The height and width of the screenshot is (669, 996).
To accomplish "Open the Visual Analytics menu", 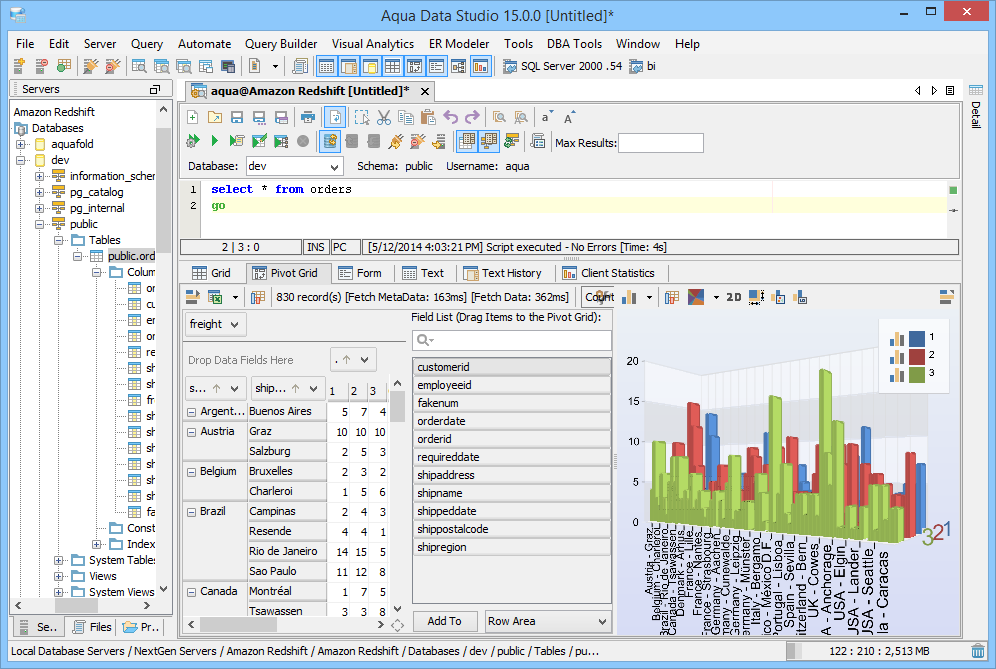I will coord(373,43).
